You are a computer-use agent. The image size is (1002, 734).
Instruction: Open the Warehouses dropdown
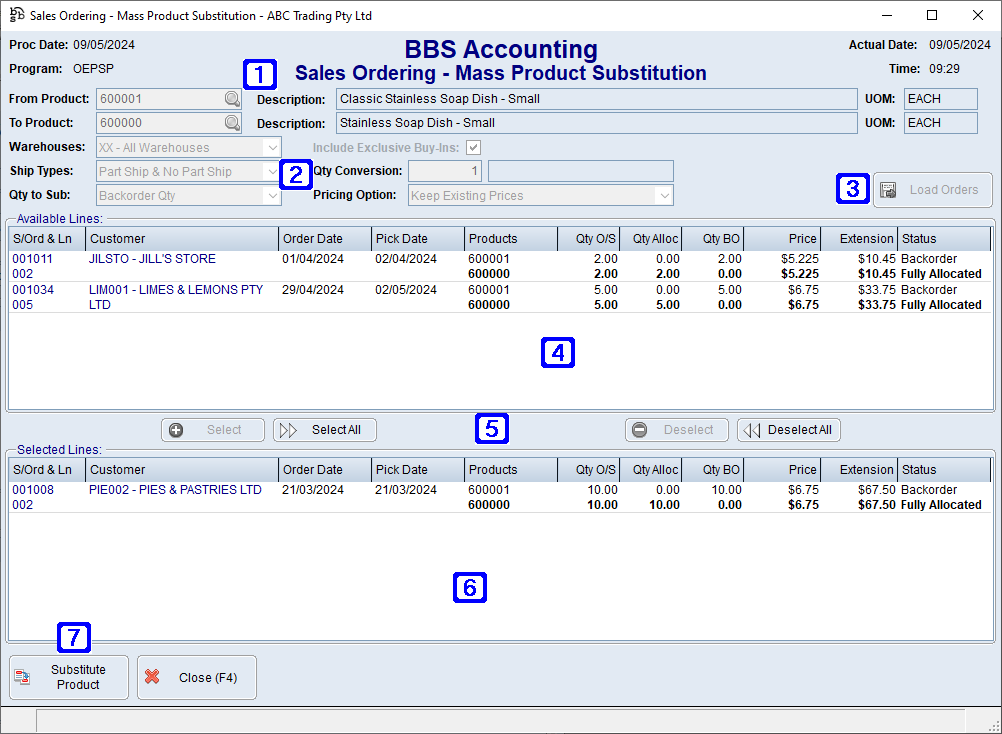click(271, 147)
